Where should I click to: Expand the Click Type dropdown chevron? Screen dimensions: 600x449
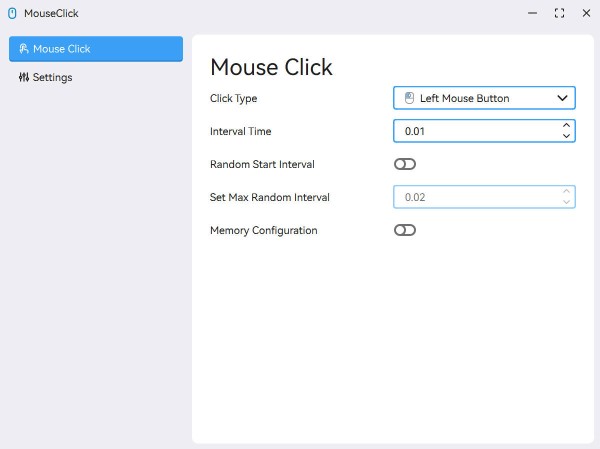pos(562,98)
